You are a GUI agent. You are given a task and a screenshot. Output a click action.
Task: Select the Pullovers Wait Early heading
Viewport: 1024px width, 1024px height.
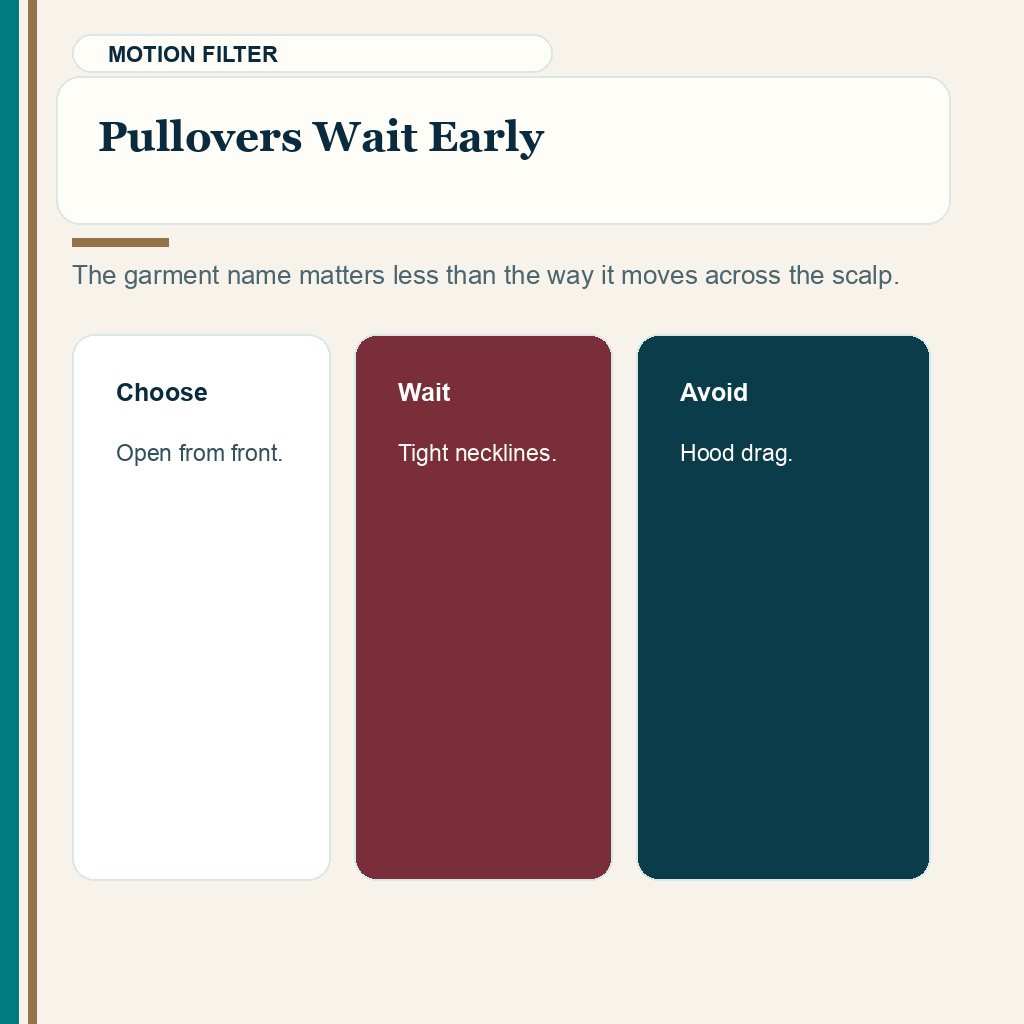[321, 137]
